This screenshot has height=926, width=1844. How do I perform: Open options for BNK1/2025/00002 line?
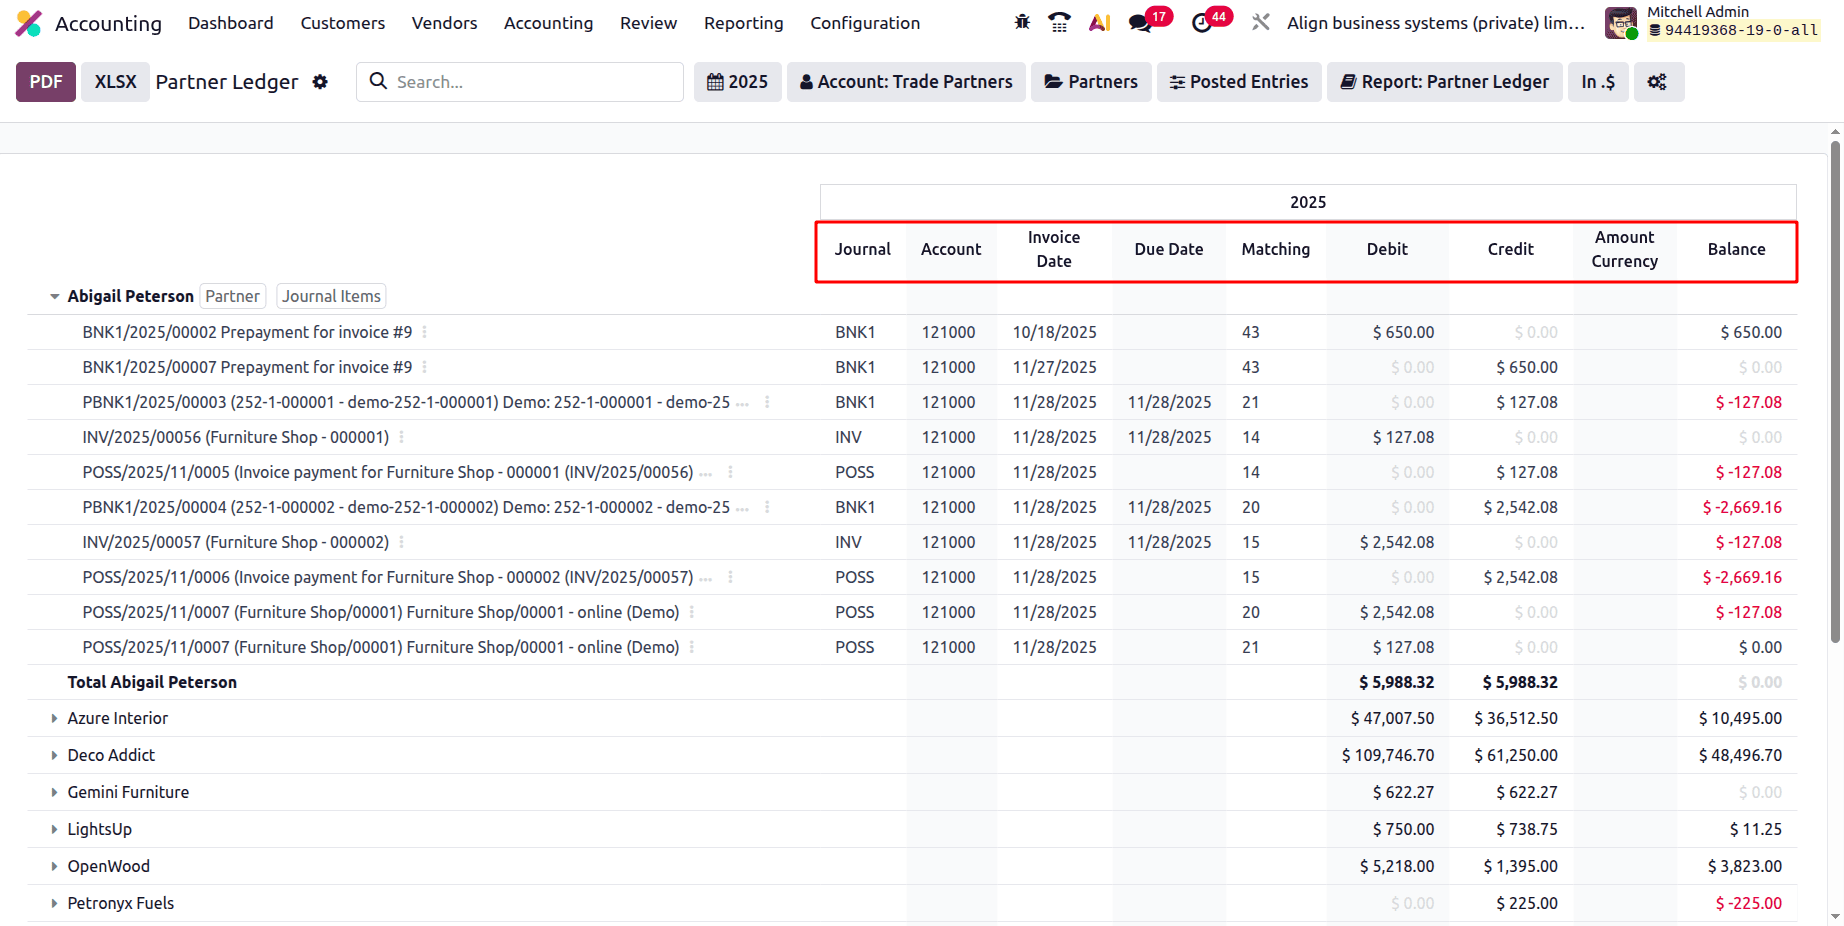pos(424,332)
